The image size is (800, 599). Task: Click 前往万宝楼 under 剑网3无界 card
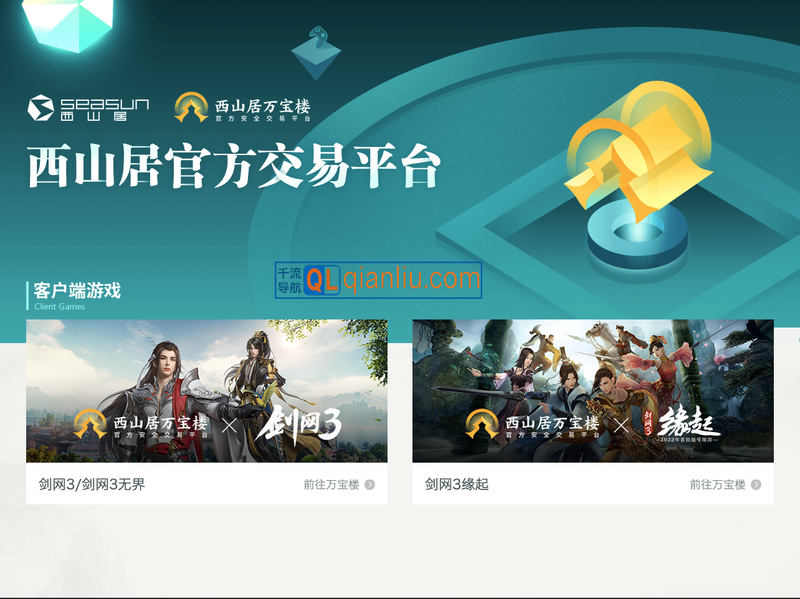click(332, 485)
